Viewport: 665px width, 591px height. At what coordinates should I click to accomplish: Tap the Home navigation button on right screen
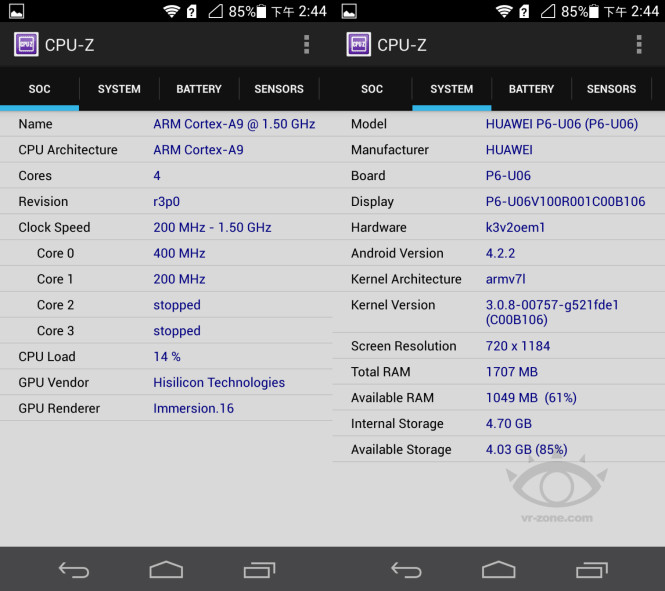[x=499, y=569]
